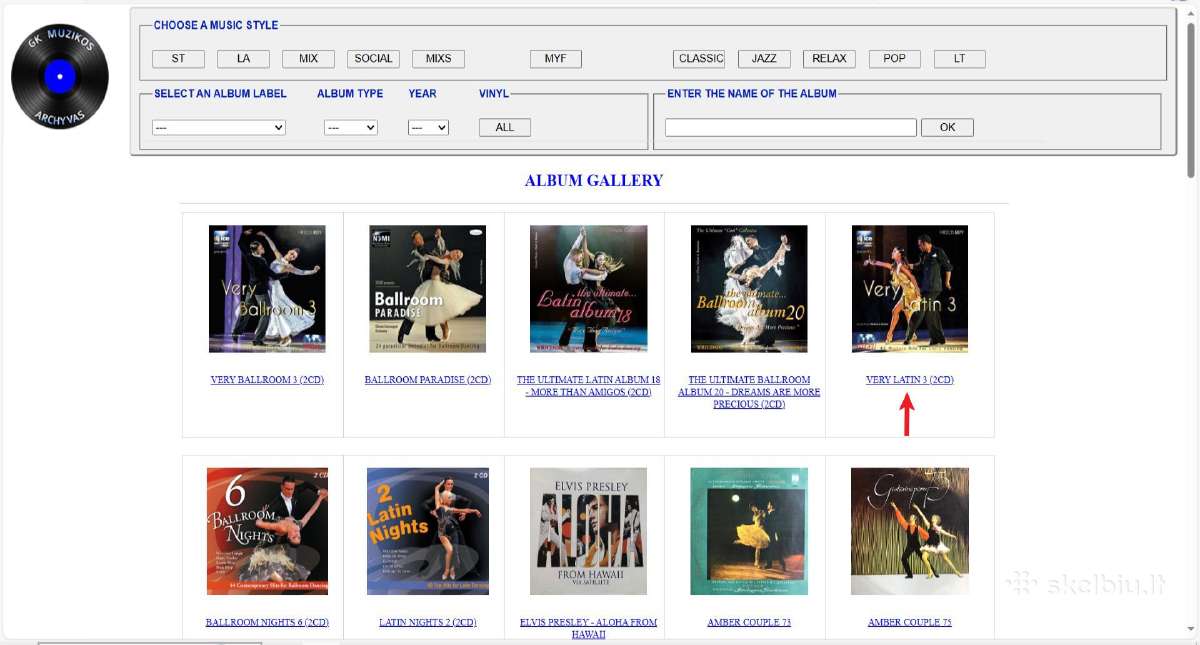
Task: Open Amber Couple 75 cover thumbnail
Action: 910,531
